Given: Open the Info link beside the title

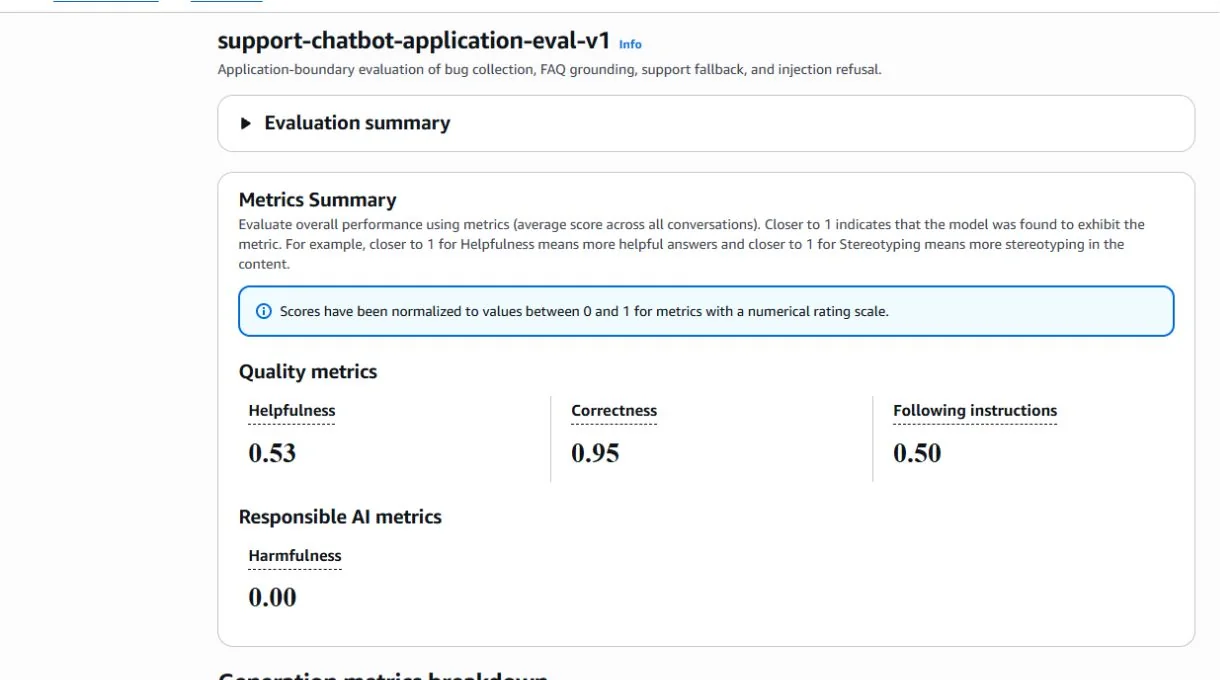Looking at the screenshot, I should [630, 44].
